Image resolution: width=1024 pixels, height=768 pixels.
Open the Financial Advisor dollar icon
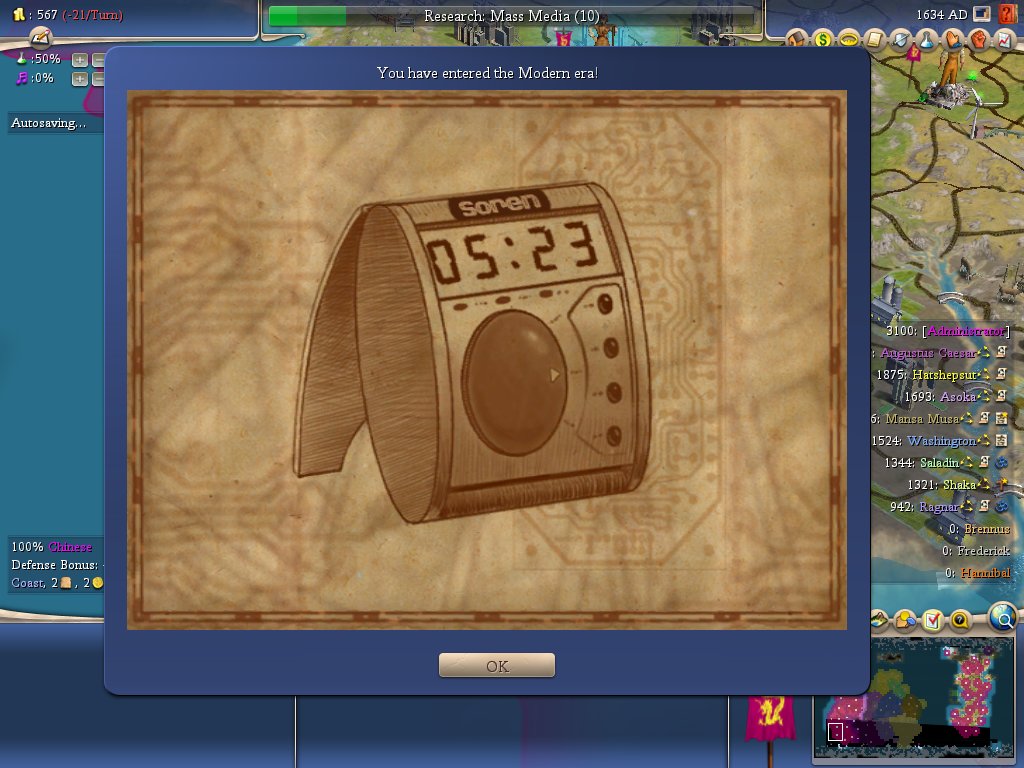[x=823, y=40]
